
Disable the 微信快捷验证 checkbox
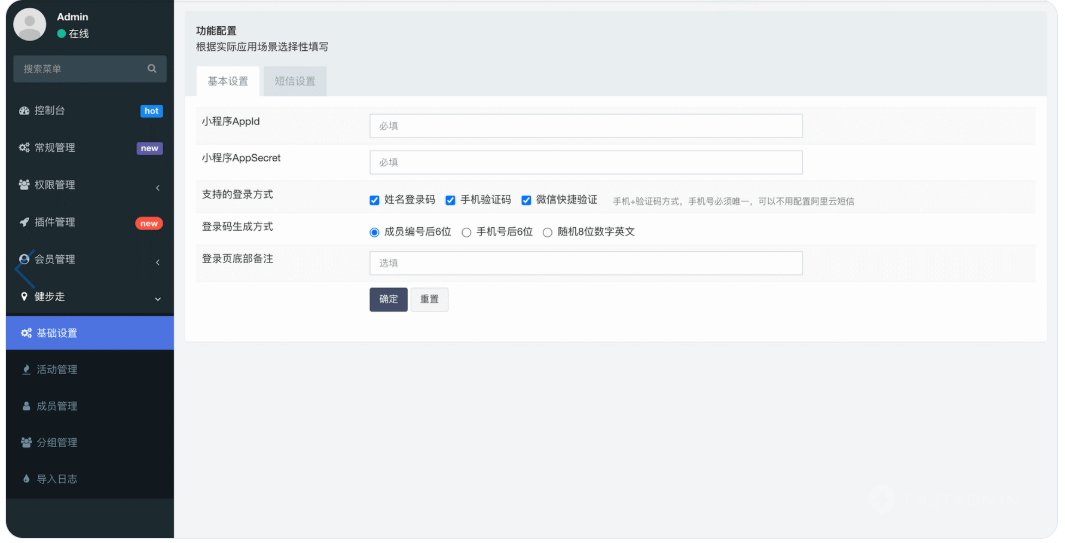tap(526, 200)
